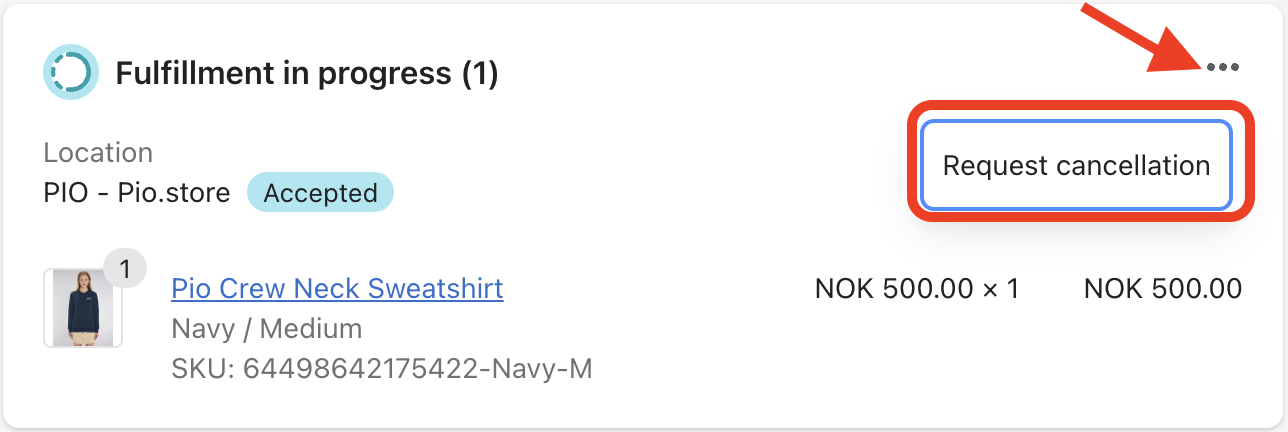Select Request cancellation from the popover menu
The width and height of the screenshot is (1288, 432).
[x=1076, y=166]
